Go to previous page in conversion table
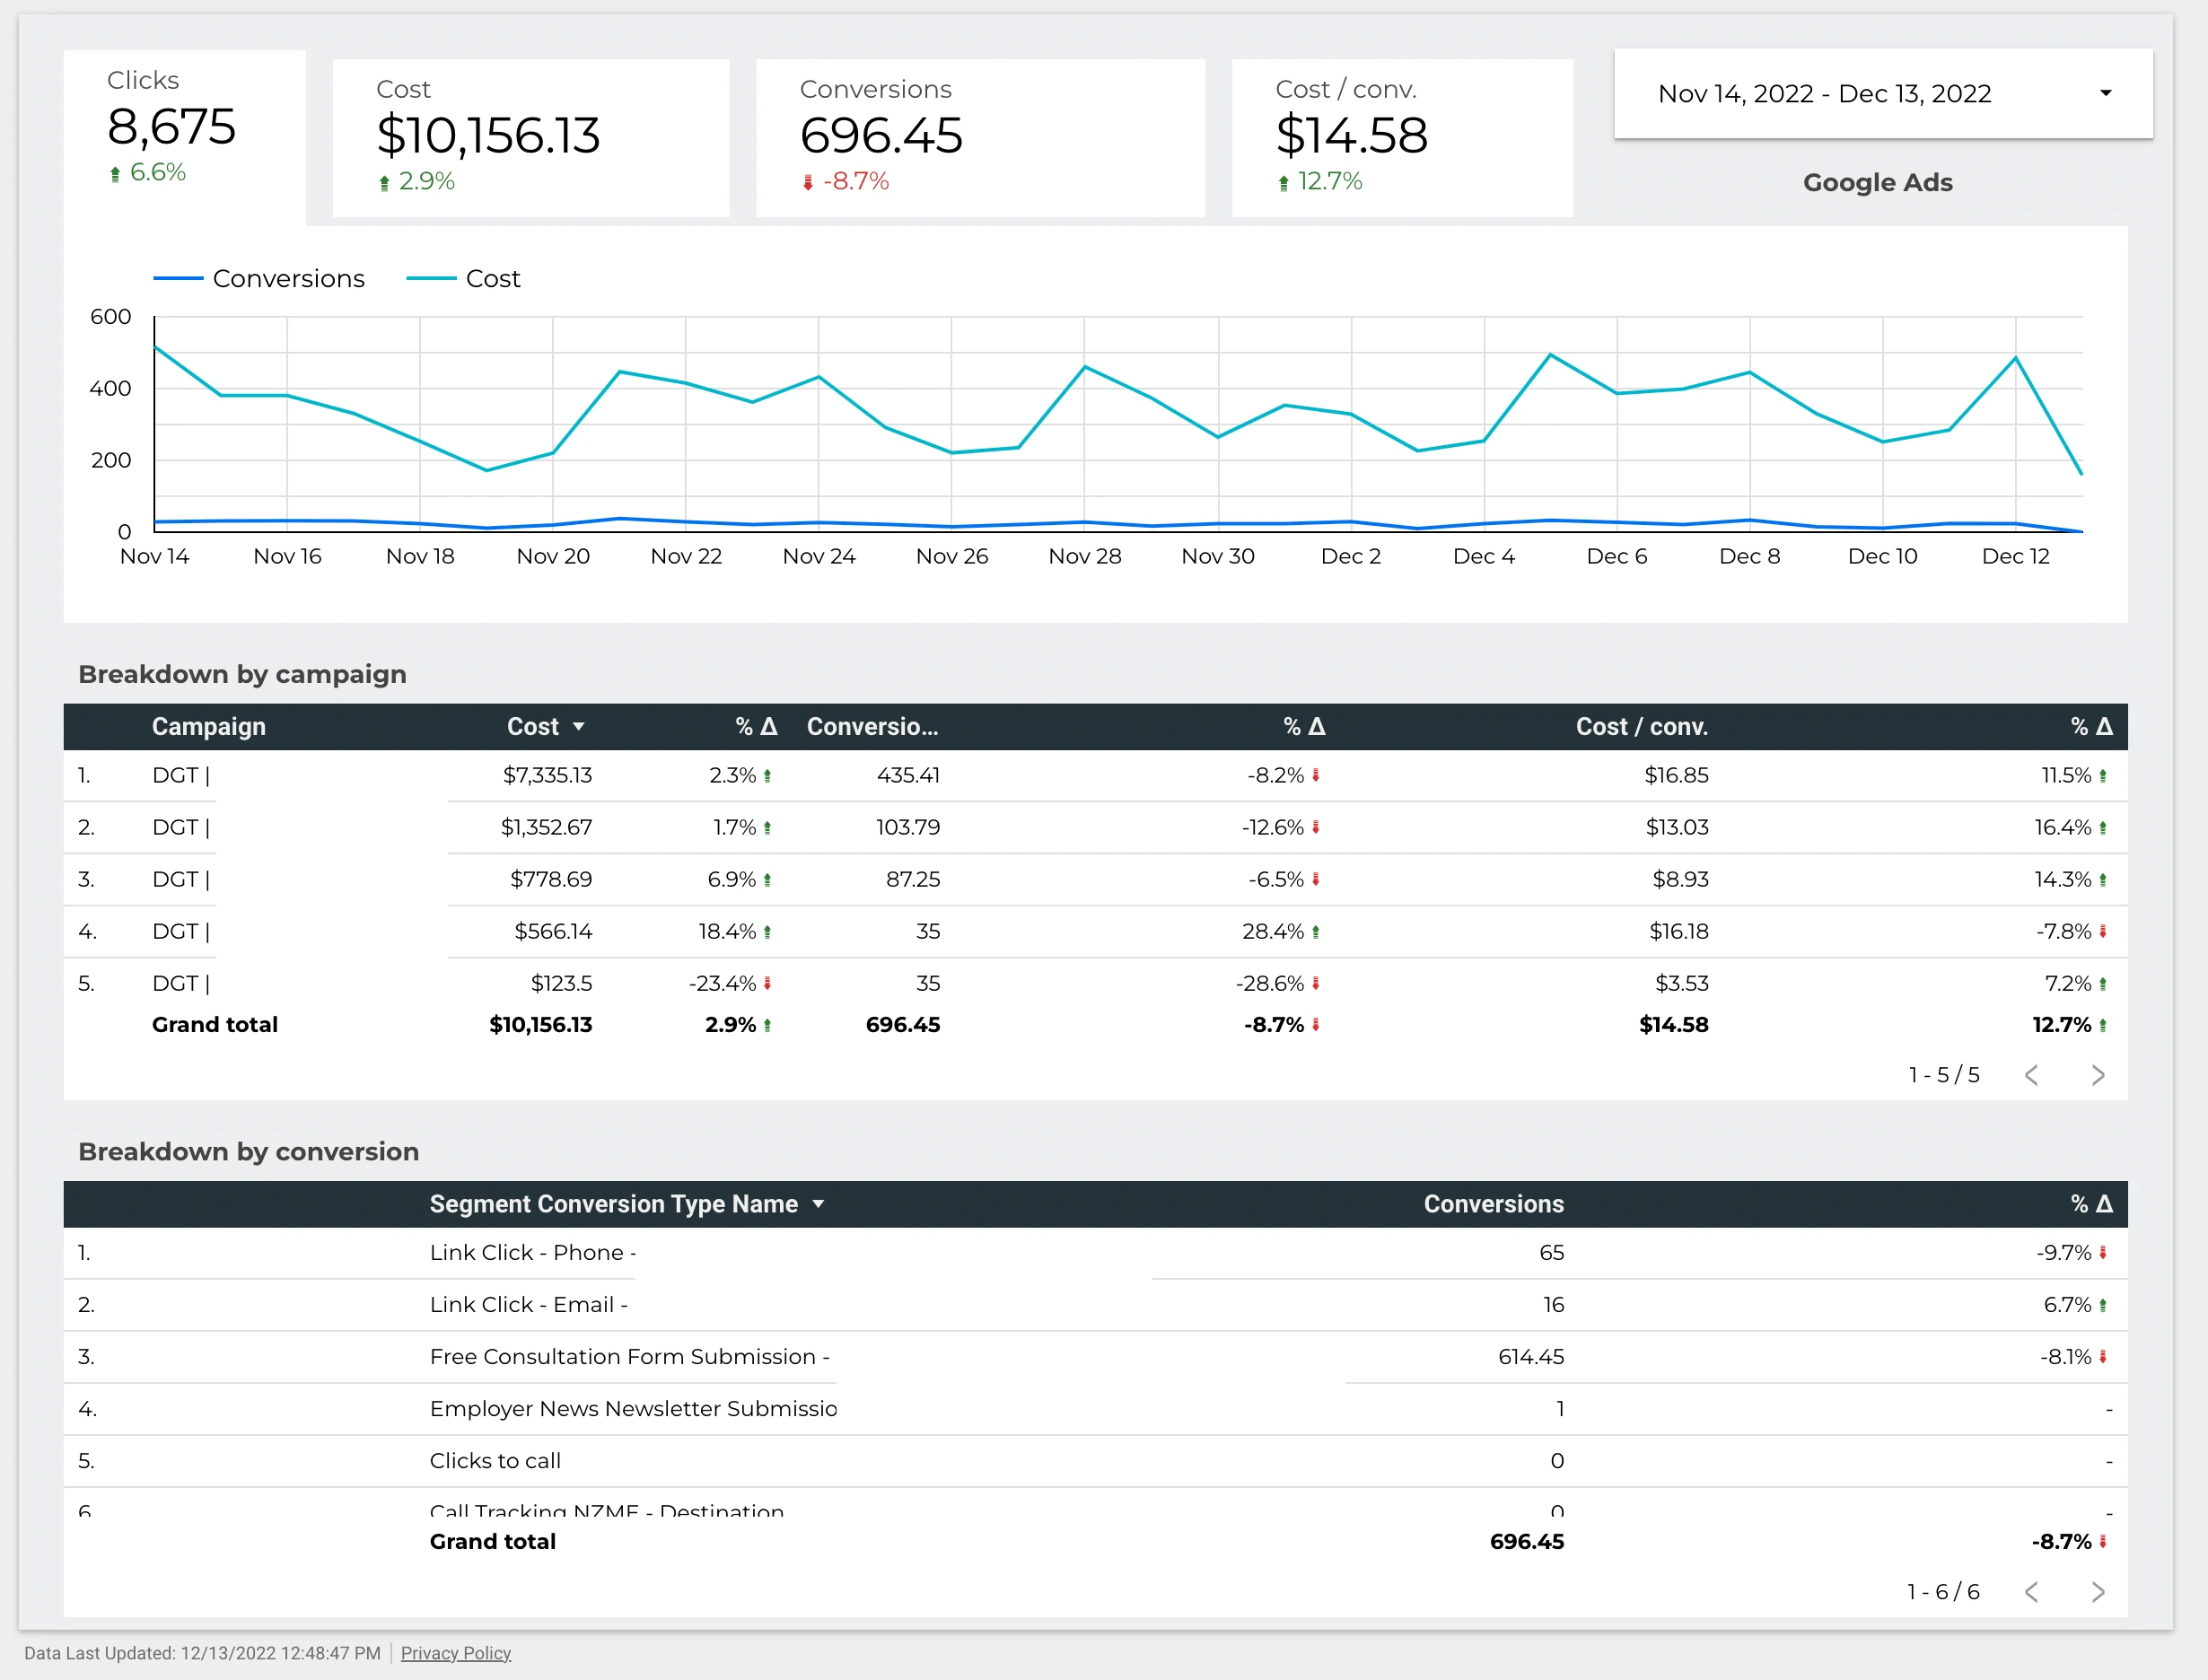This screenshot has height=1680, width=2208. click(x=2031, y=1592)
